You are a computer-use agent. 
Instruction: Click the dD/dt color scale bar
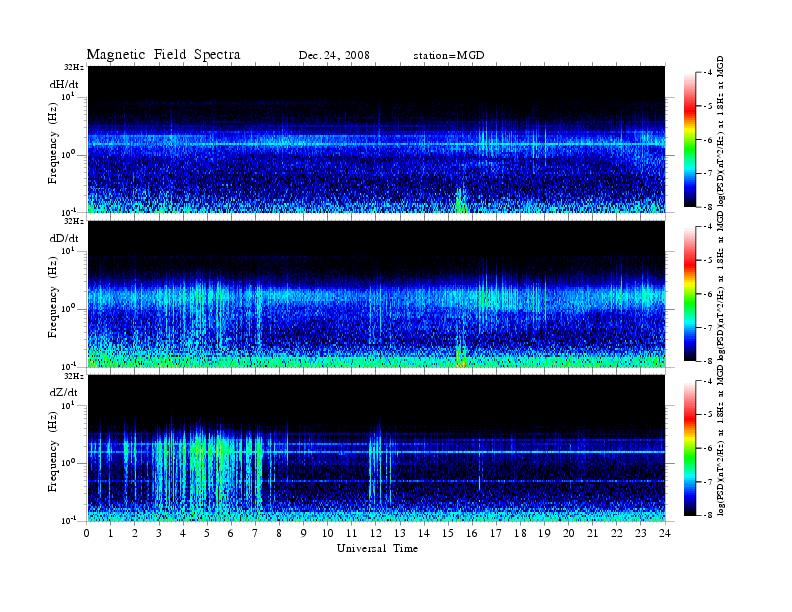tap(689, 294)
